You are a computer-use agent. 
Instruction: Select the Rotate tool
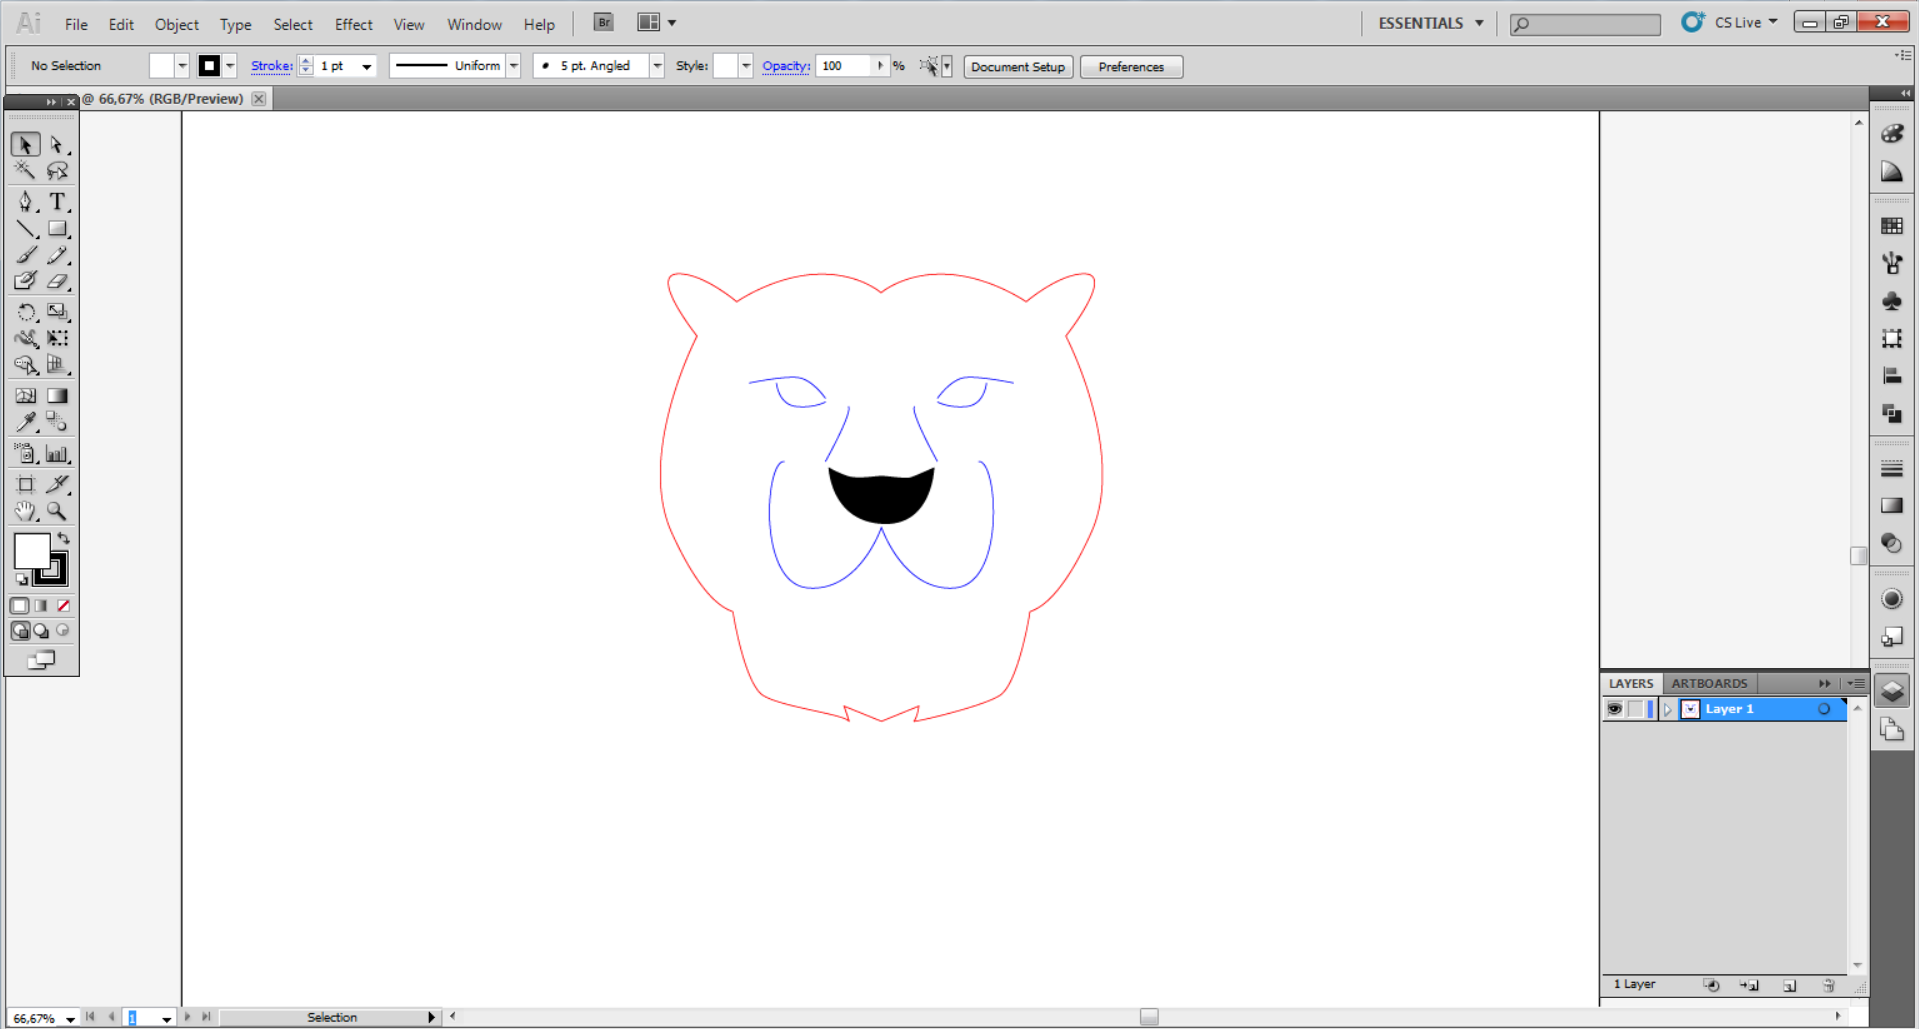pos(26,312)
